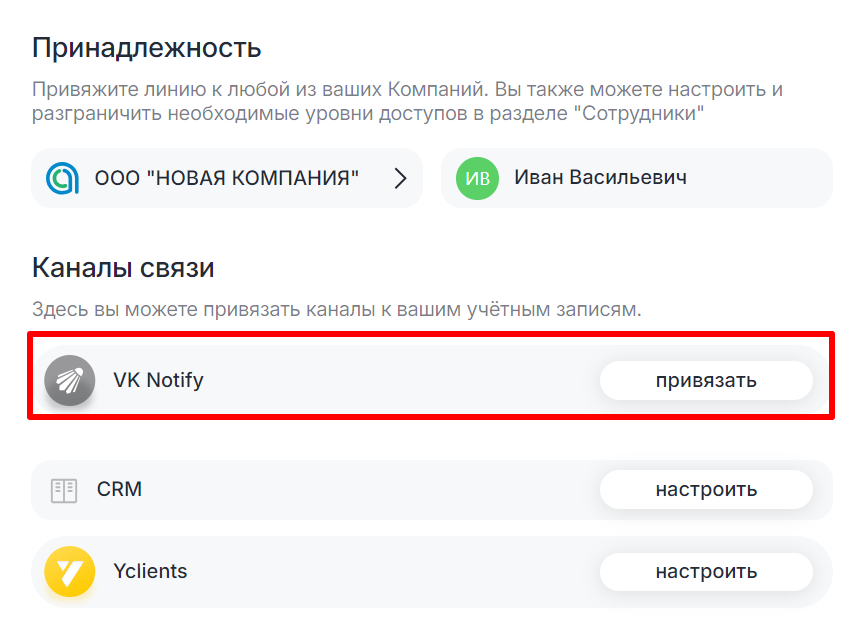The width and height of the screenshot is (856, 621).
Task: Click the CRM book icon
Action: [x=64, y=490]
